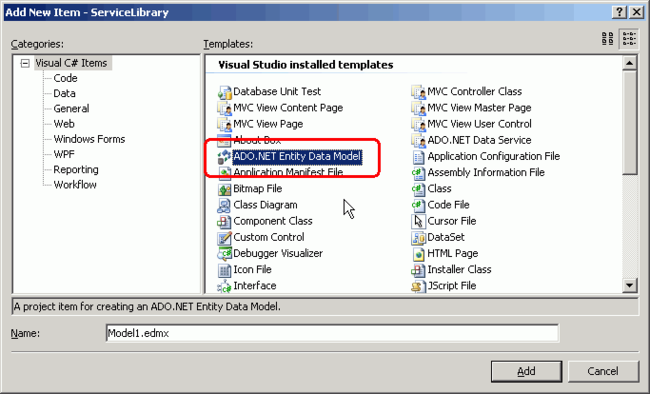Click the Debugger Visualizer template icon
This screenshot has height=394, width=650.
tap(224, 253)
